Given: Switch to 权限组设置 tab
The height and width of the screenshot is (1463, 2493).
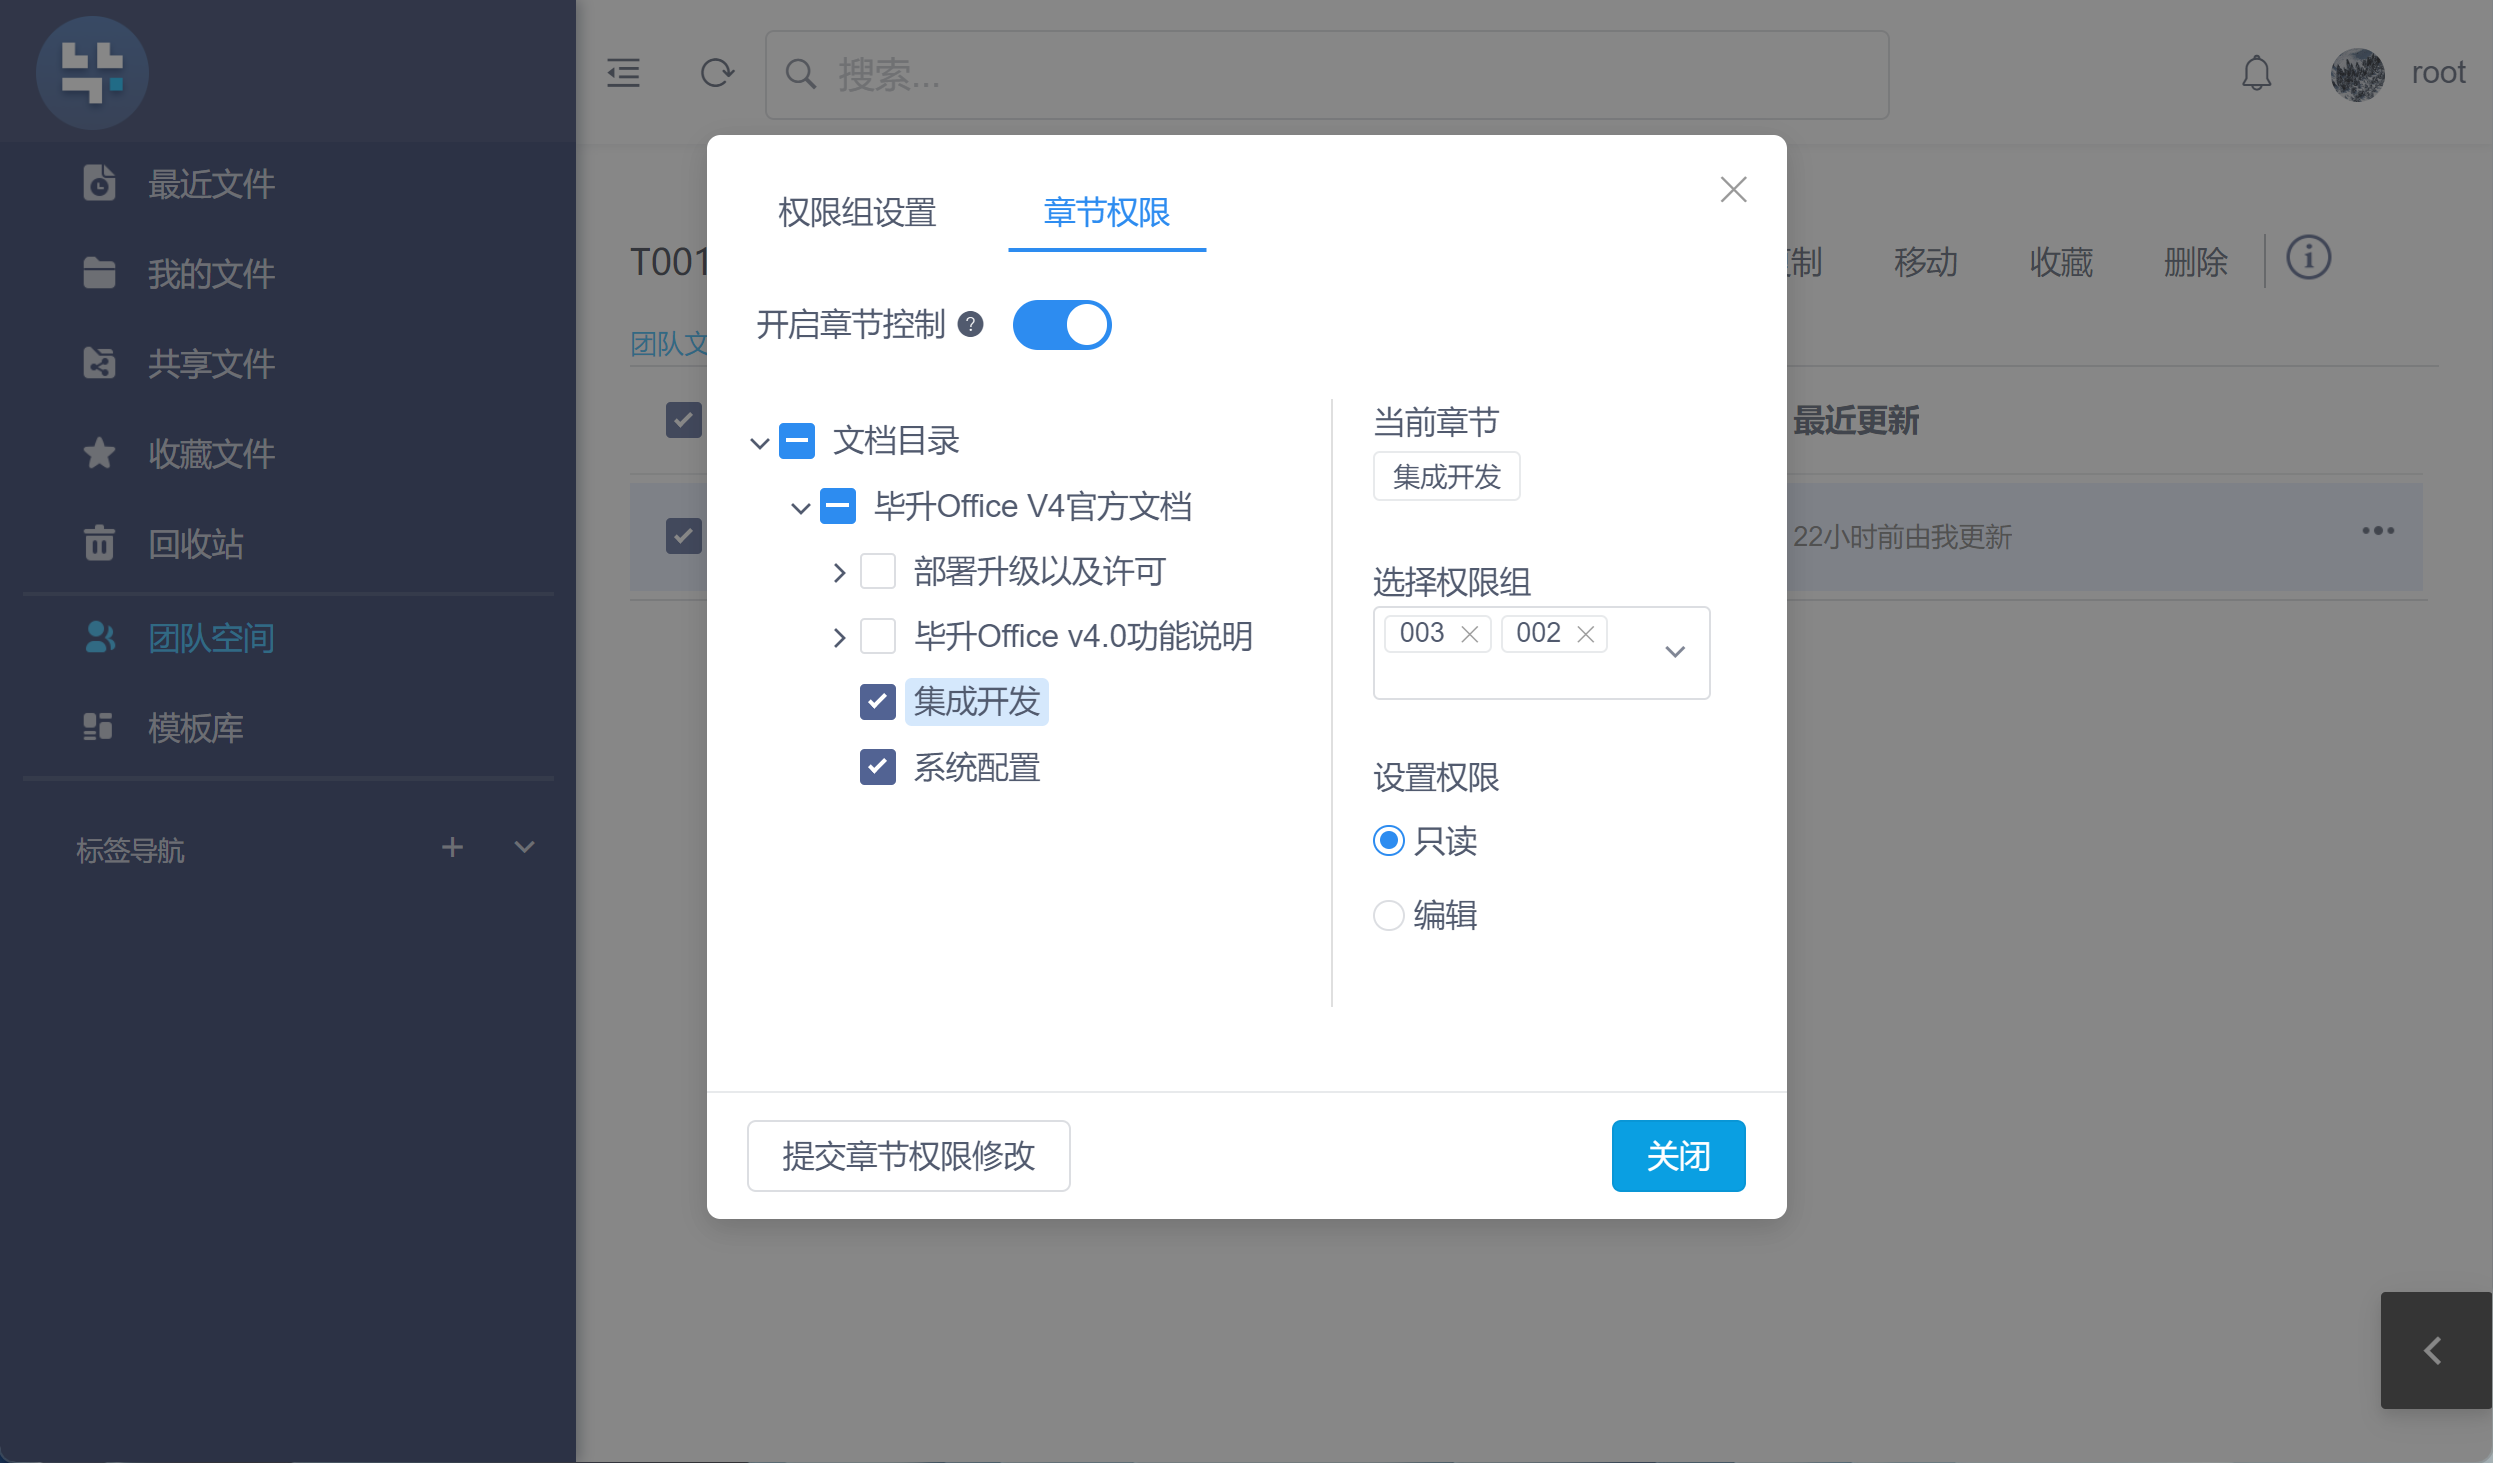Looking at the screenshot, I should pyautogui.click(x=857, y=212).
